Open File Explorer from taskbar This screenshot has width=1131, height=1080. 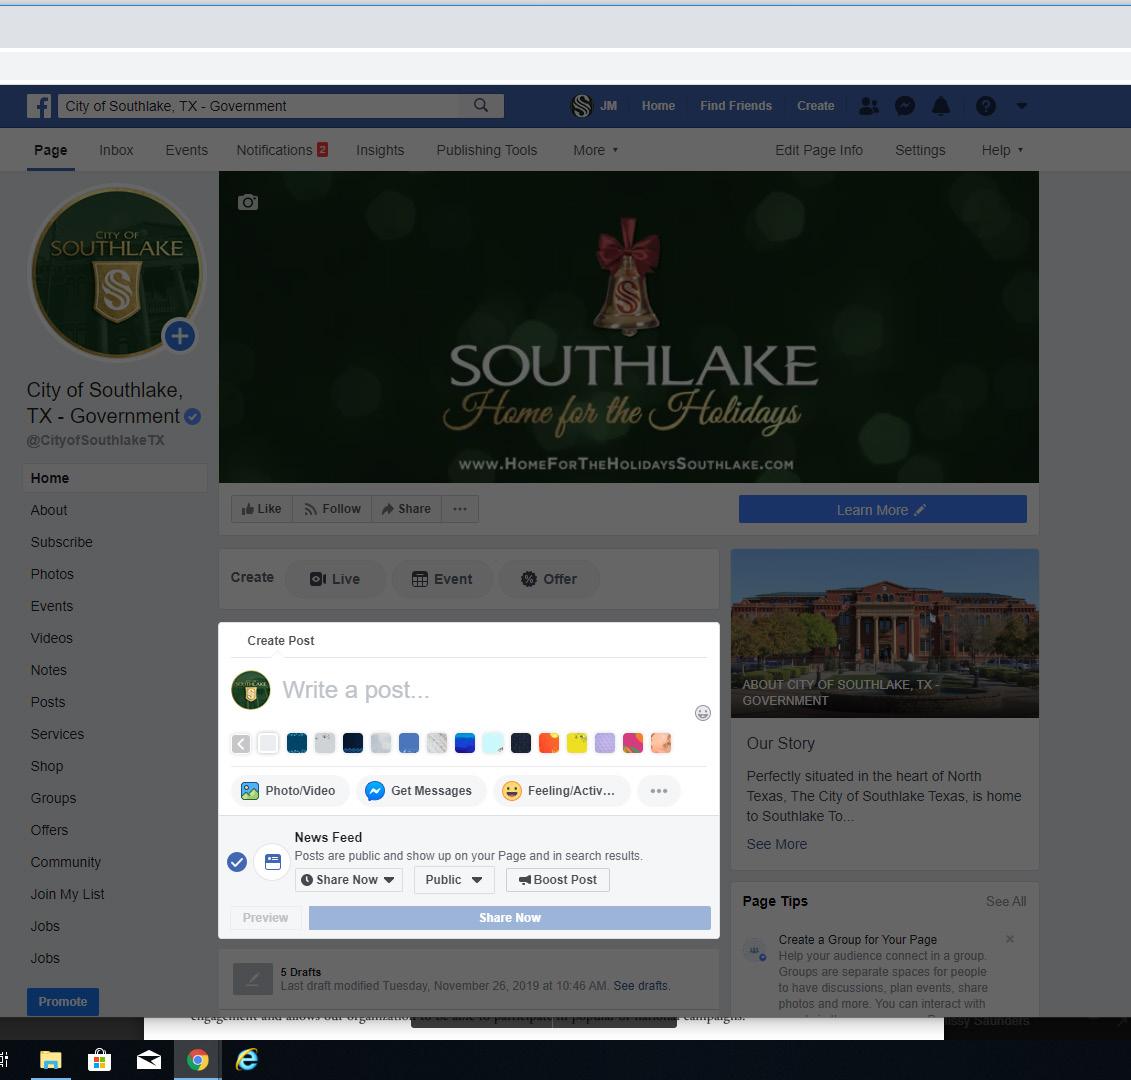(x=50, y=1060)
